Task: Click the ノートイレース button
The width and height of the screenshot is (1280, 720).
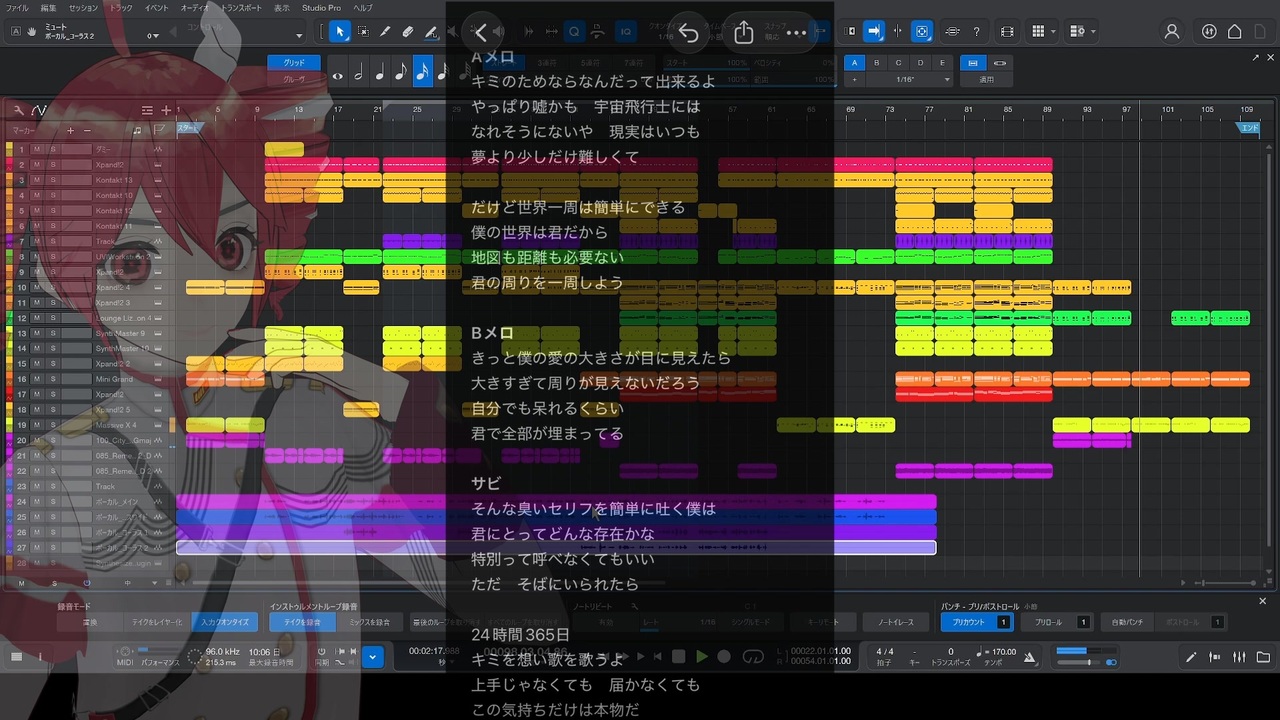Action: pyautogui.click(x=895, y=622)
